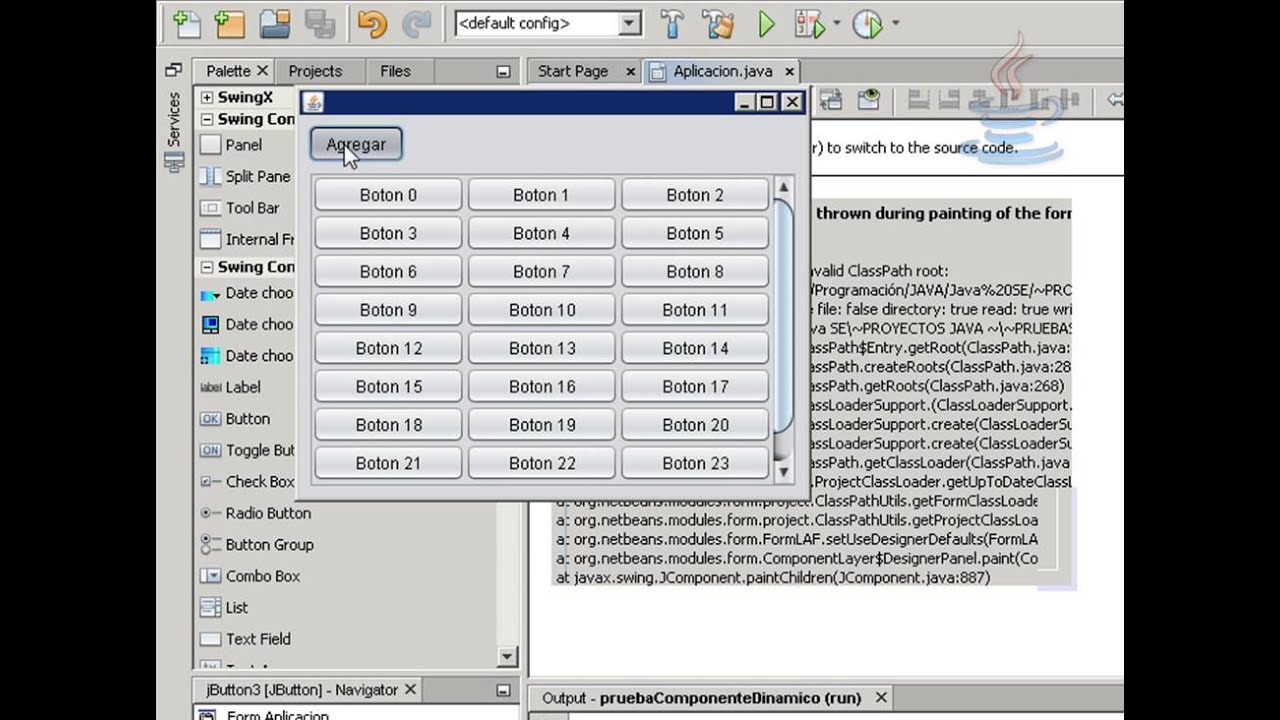The height and width of the screenshot is (720, 1280).
Task: Click the down arrow of button list scrollbar
Action: tap(783, 471)
